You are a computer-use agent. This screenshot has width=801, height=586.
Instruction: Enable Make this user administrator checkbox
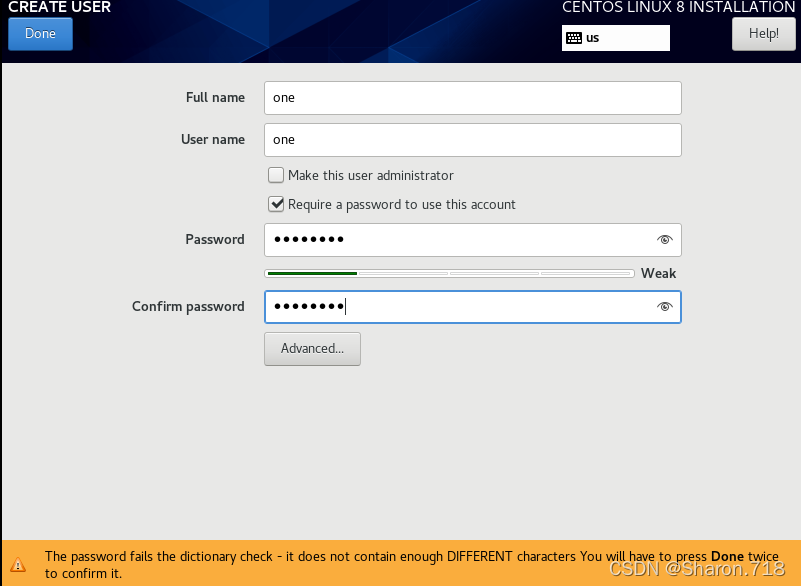276,175
